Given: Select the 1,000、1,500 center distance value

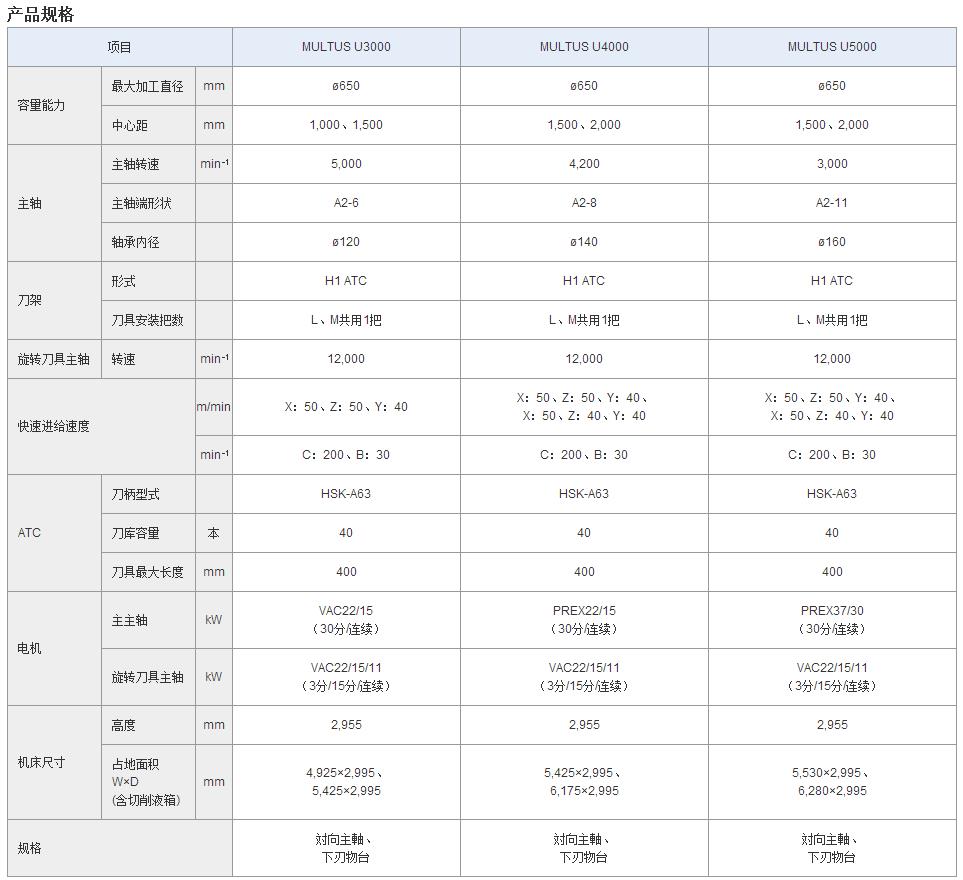Looking at the screenshot, I should pos(346,125).
